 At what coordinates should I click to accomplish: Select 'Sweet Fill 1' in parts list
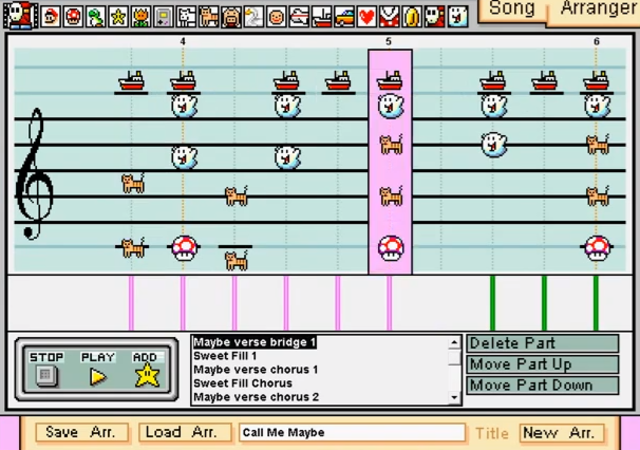click(225, 356)
